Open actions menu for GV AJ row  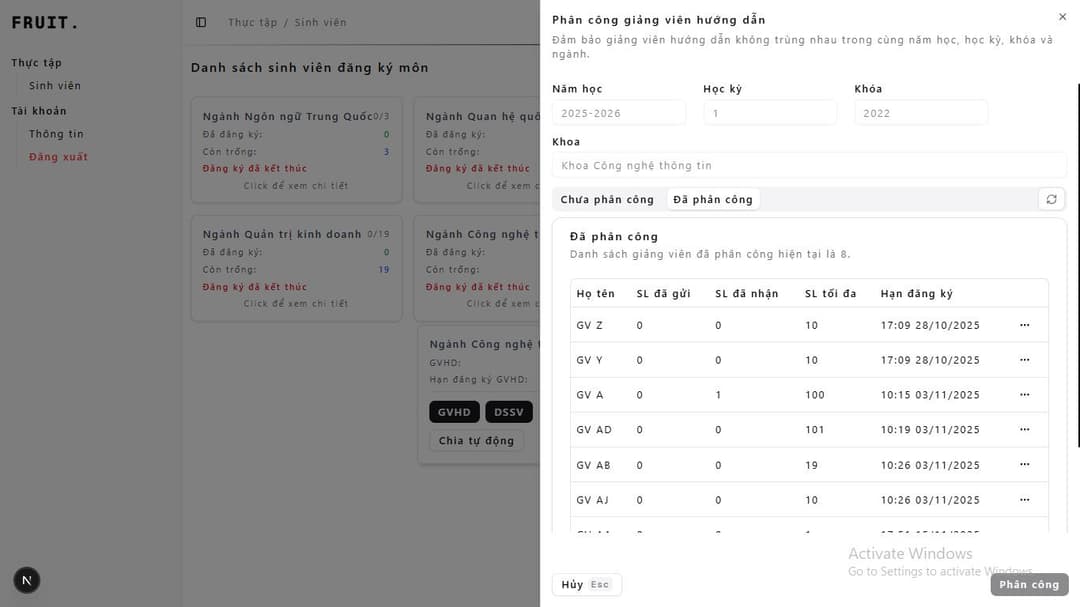coord(1024,500)
